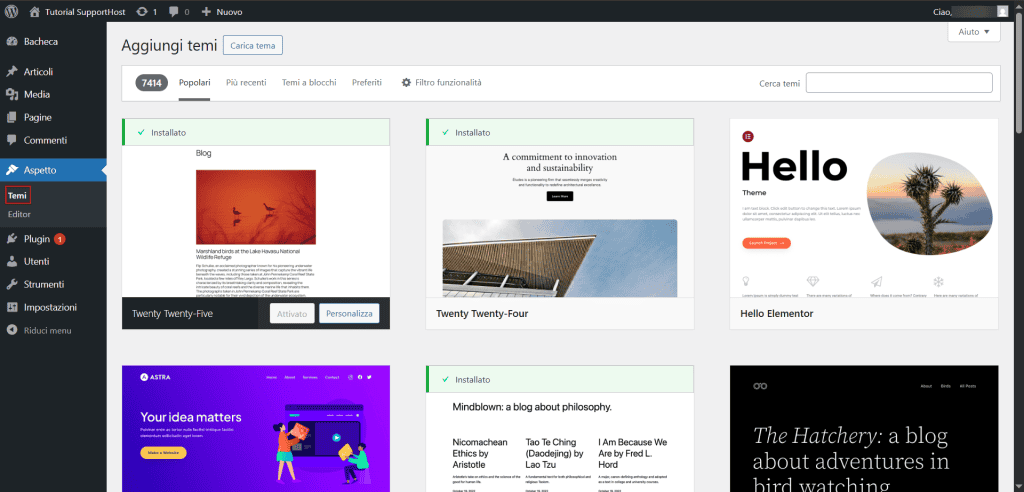Image resolution: width=1024 pixels, height=492 pixels.
Task: Click the Twenty Twenty-Five theme name
Action: [172, 314]
